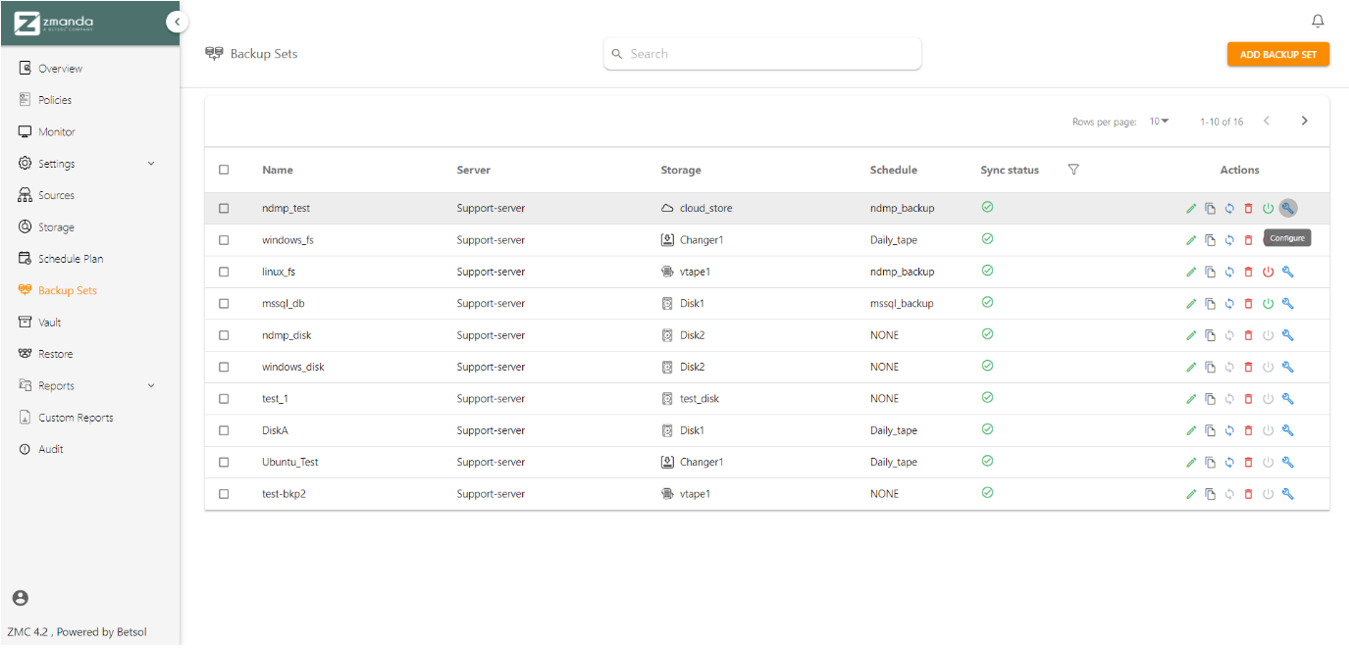Tick the linux_fs row checkbox
Image resolution: width=1349 pixels, height=649 pixels.
pyautogui.click(x=224, y=272)
